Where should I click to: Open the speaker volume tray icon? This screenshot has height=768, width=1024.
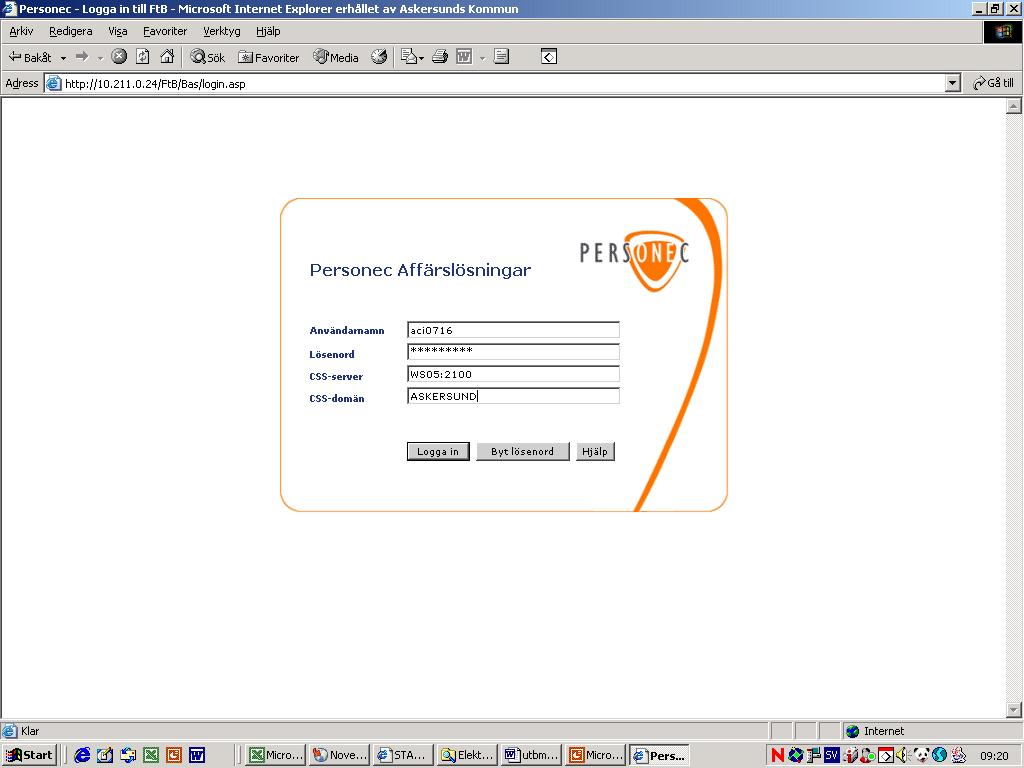click(x=902, y=755)
